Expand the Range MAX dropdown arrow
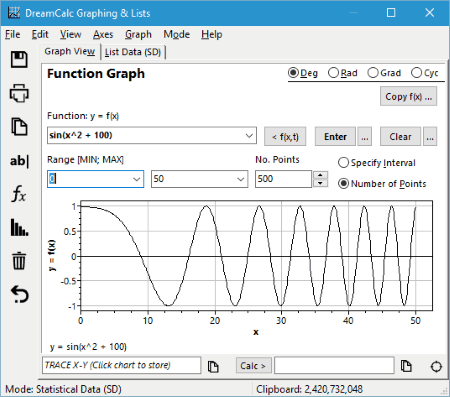This screenshot has height=397, width=450. click(x=240, y=179)
